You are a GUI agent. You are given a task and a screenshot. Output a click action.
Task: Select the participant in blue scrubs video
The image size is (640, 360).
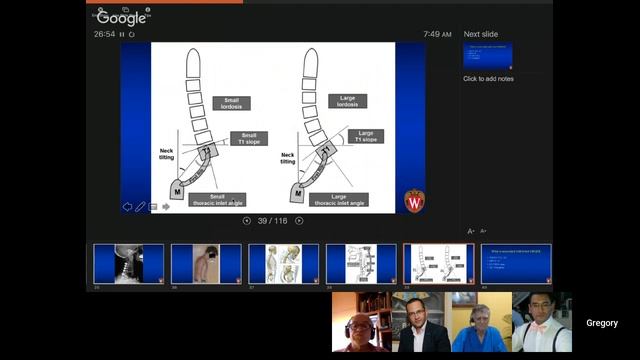tap(482, 322)
